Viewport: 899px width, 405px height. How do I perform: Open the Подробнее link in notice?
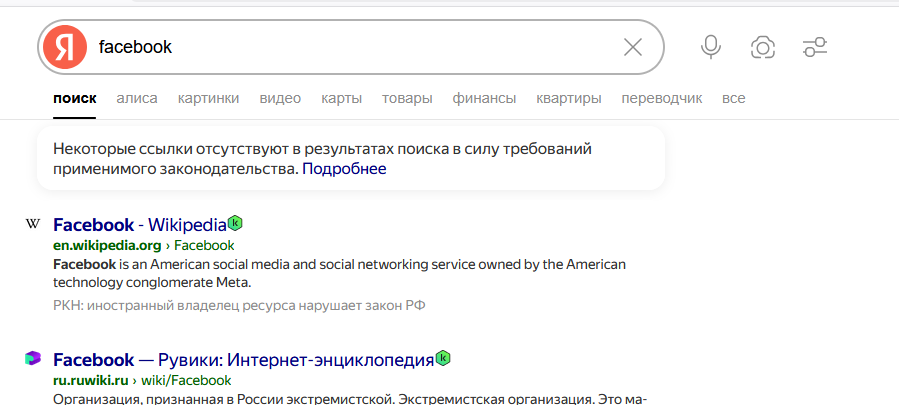click(344, 169)
